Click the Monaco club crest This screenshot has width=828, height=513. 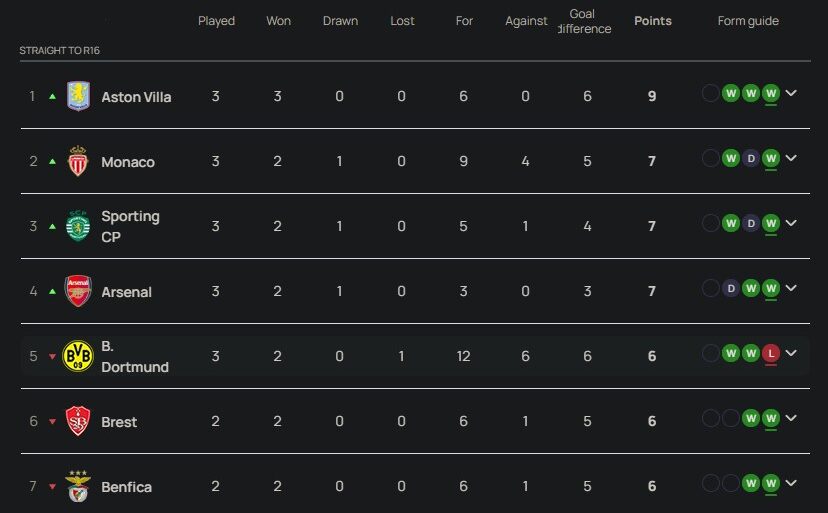[x=78, y=161]
